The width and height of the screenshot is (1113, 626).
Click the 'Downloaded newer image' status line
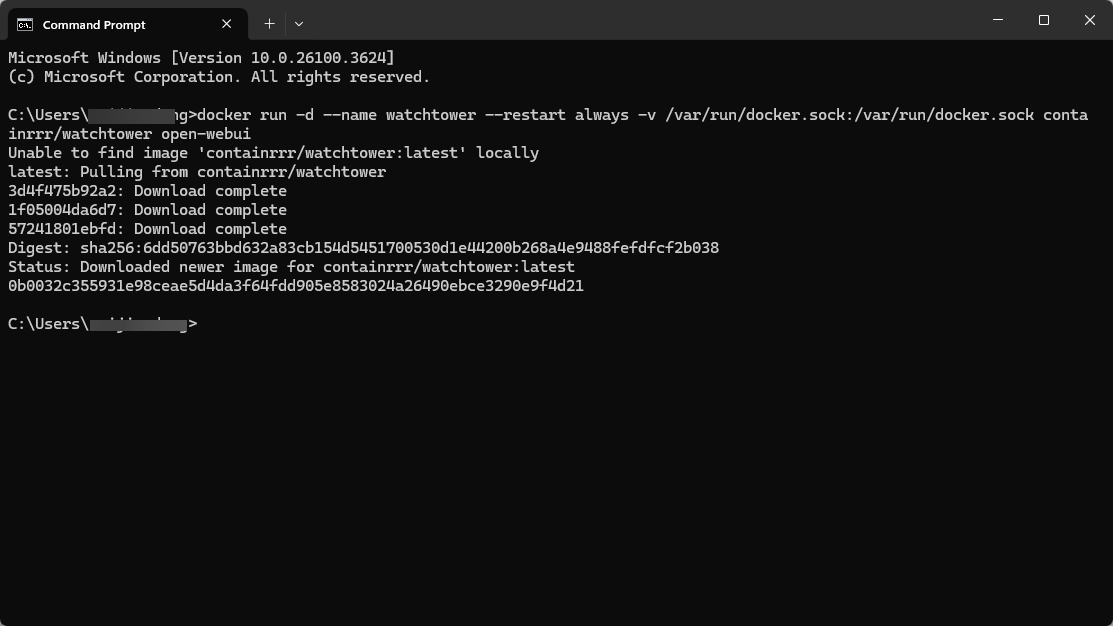click(x=291, y=267)
